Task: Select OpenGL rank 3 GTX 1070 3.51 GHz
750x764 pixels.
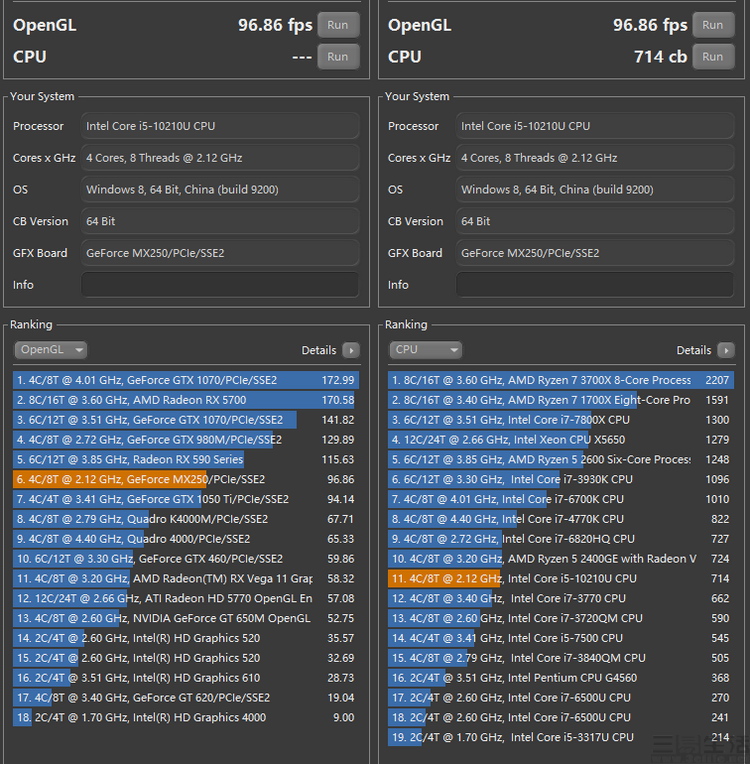Action: point(186,420)
